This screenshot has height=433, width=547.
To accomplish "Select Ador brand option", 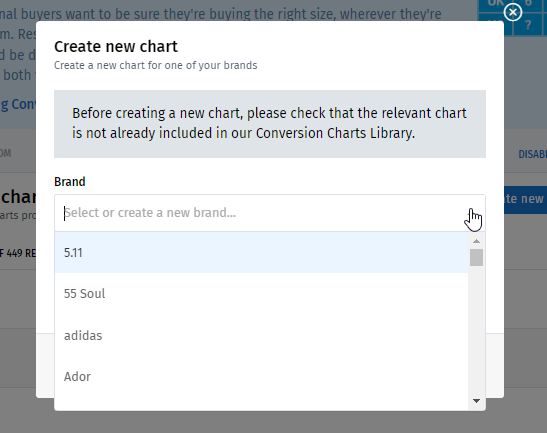I will coord(261,376).
